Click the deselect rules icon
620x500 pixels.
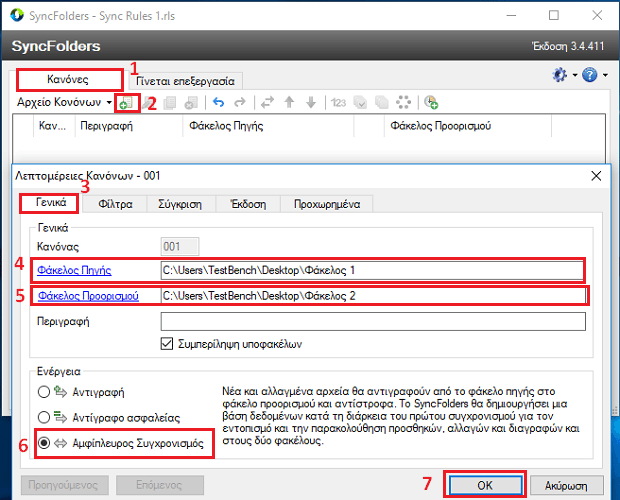click(x=382, y=102)
